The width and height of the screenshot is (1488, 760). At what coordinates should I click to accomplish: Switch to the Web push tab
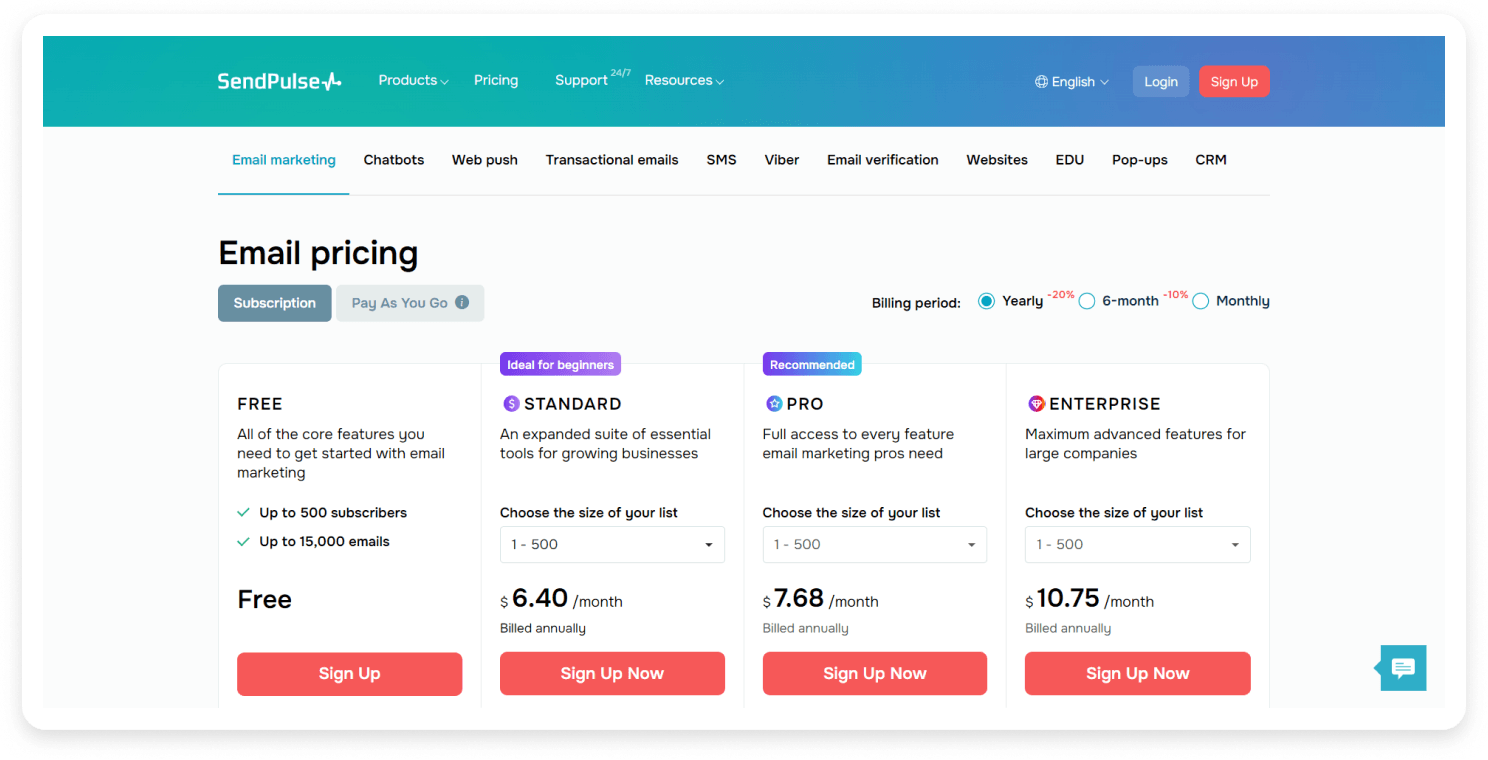point(485,160)
